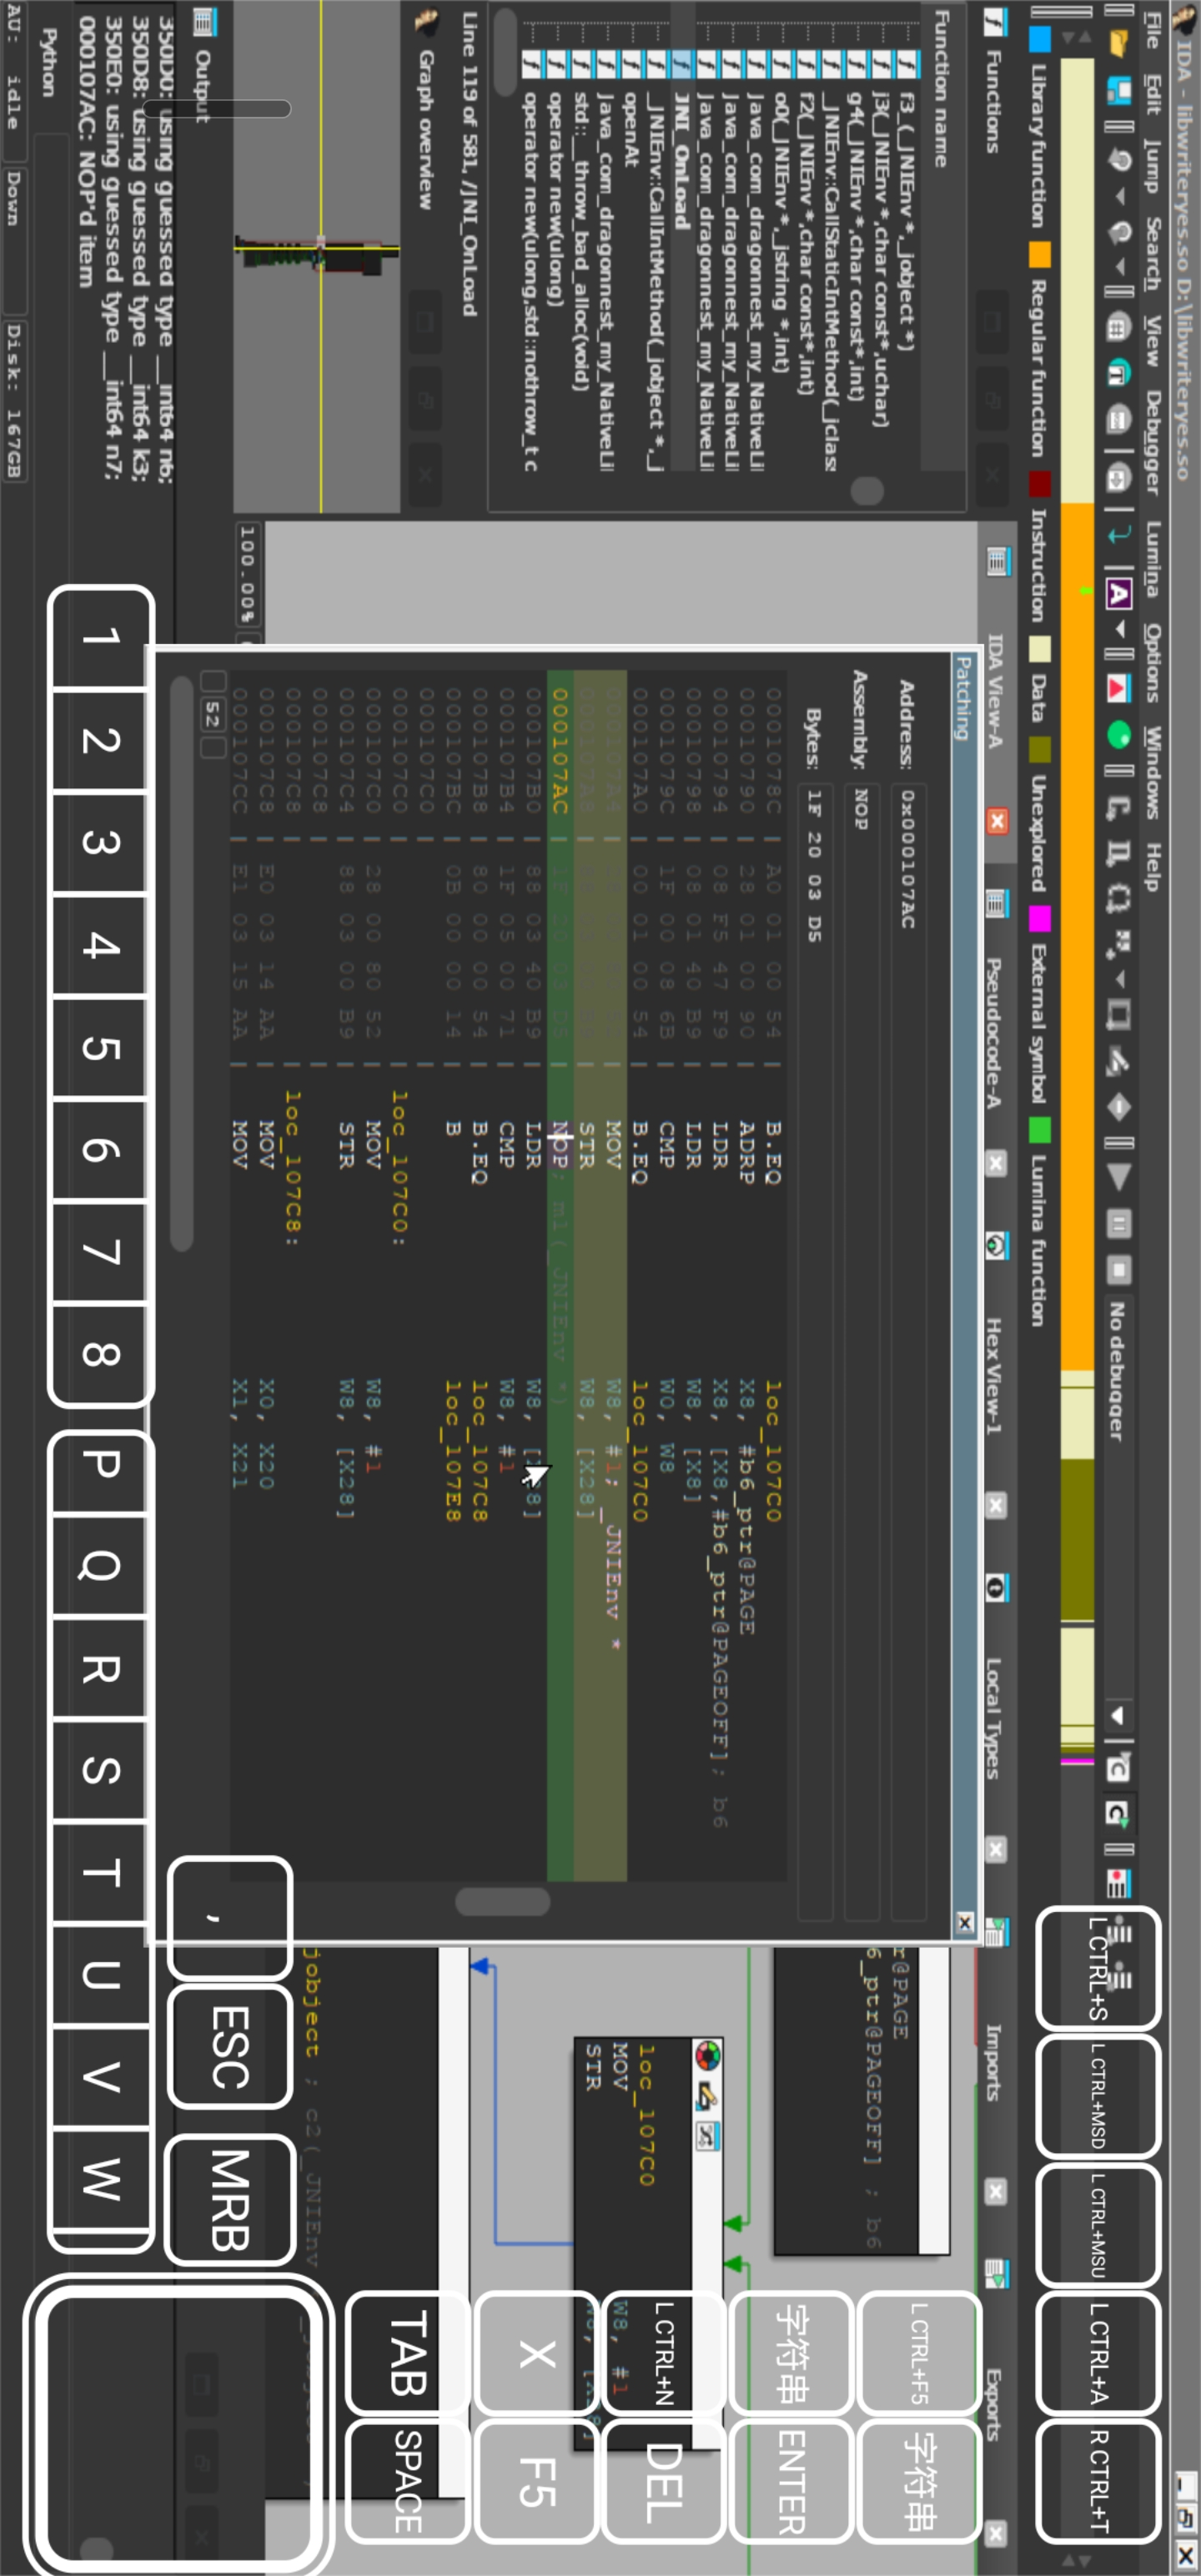This screenshot has width=1201, height=2576.
Task: Click the teal 'T' round toolbar icon
Action: point(1118,373)
